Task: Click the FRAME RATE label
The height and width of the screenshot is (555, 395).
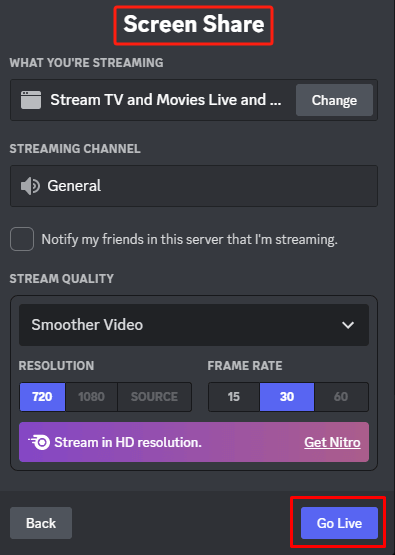Action: 245,366
